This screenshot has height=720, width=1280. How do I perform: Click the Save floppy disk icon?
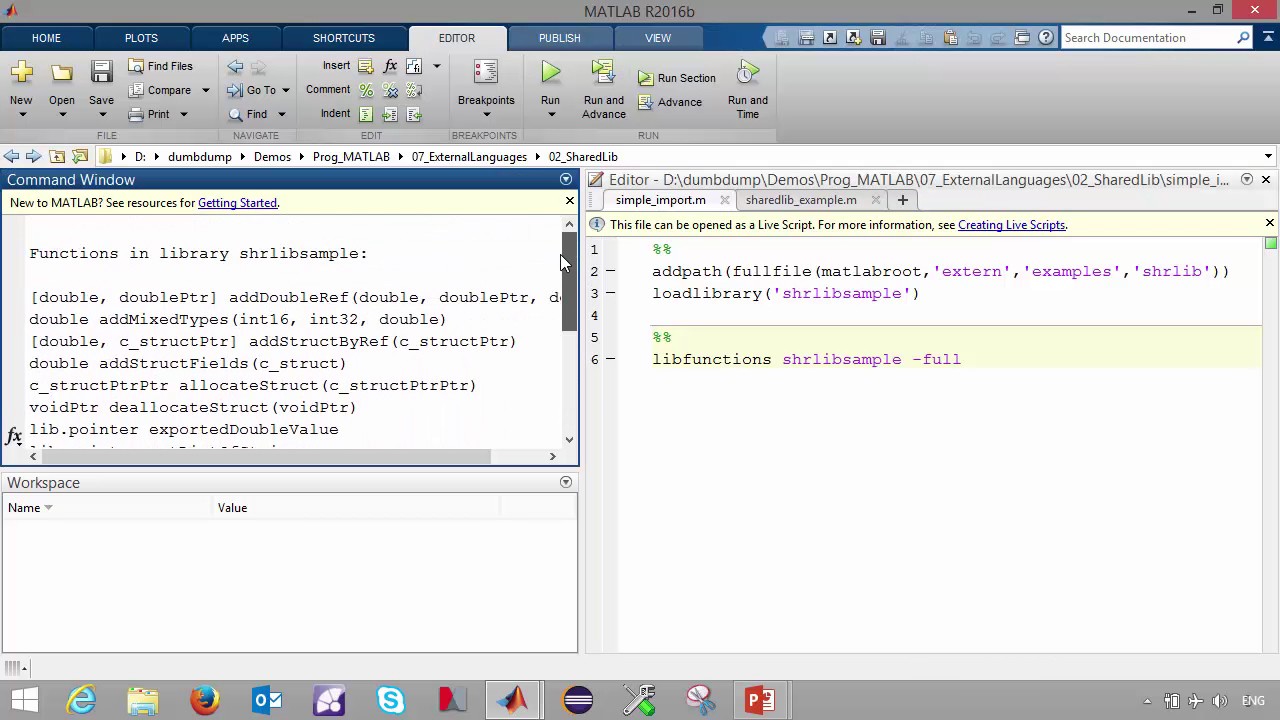tap(101, 72)
